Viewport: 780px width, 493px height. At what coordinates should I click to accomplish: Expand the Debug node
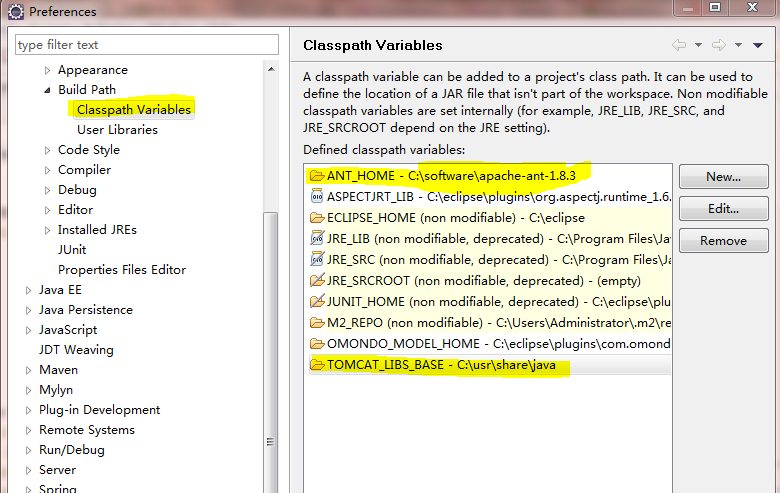tap(47, 190)
